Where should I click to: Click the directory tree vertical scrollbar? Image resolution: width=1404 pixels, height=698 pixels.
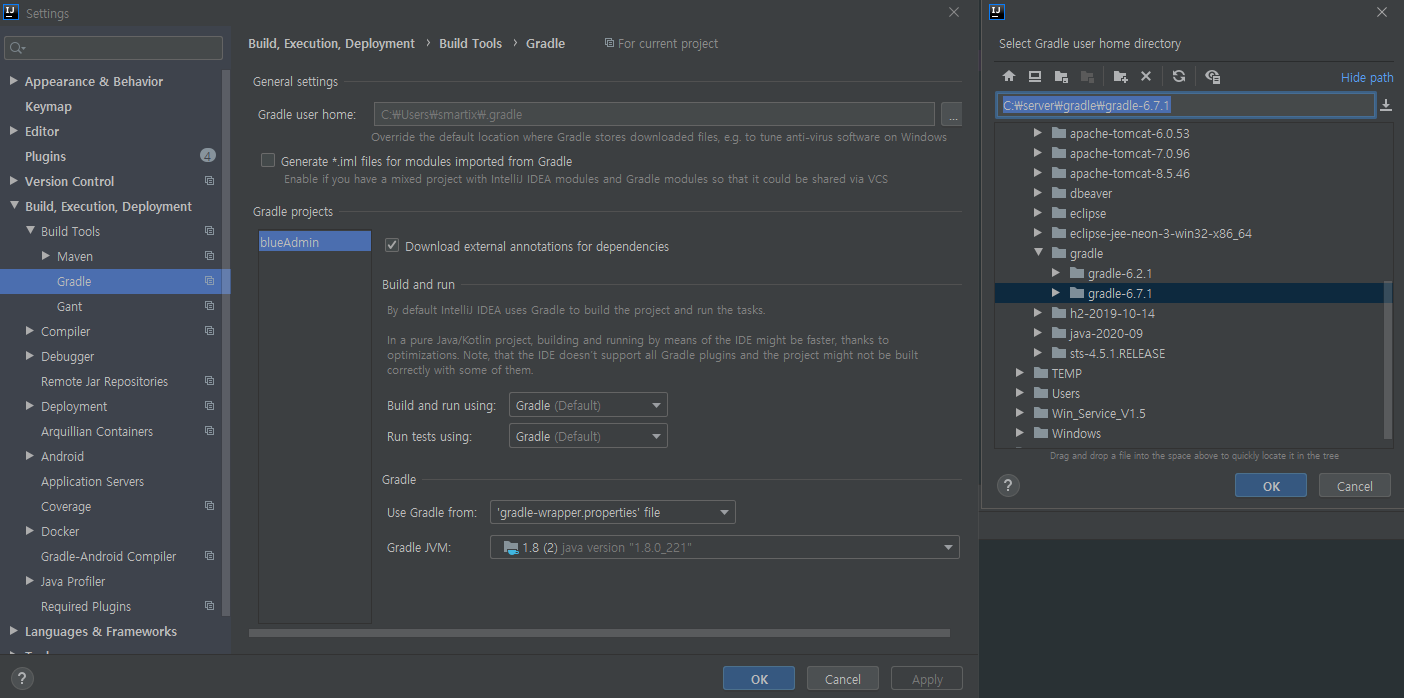tap(1387, 360)
